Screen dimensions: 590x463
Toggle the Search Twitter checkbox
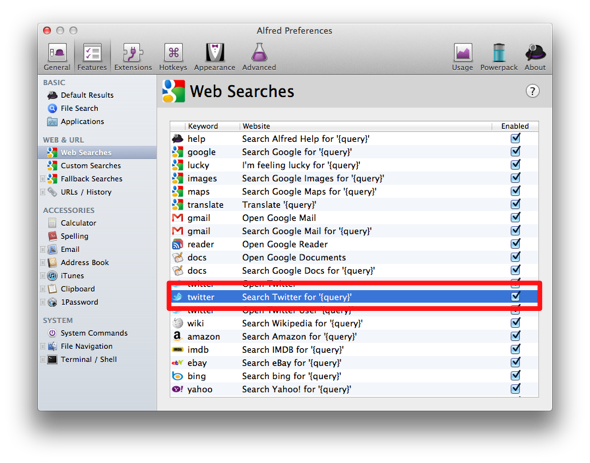(x=515, y=297)
